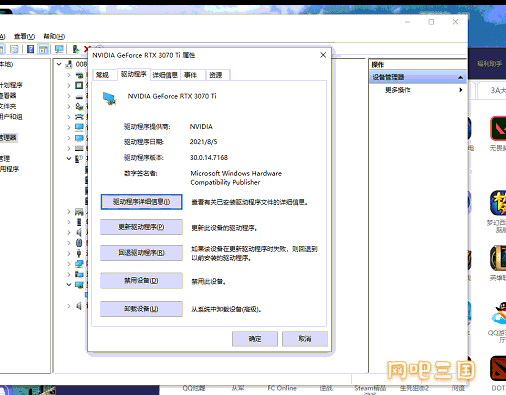This screenshot has height=395, width=506.
Task: Select the USB plug category icon in device tree
Action: pos(79,253)
